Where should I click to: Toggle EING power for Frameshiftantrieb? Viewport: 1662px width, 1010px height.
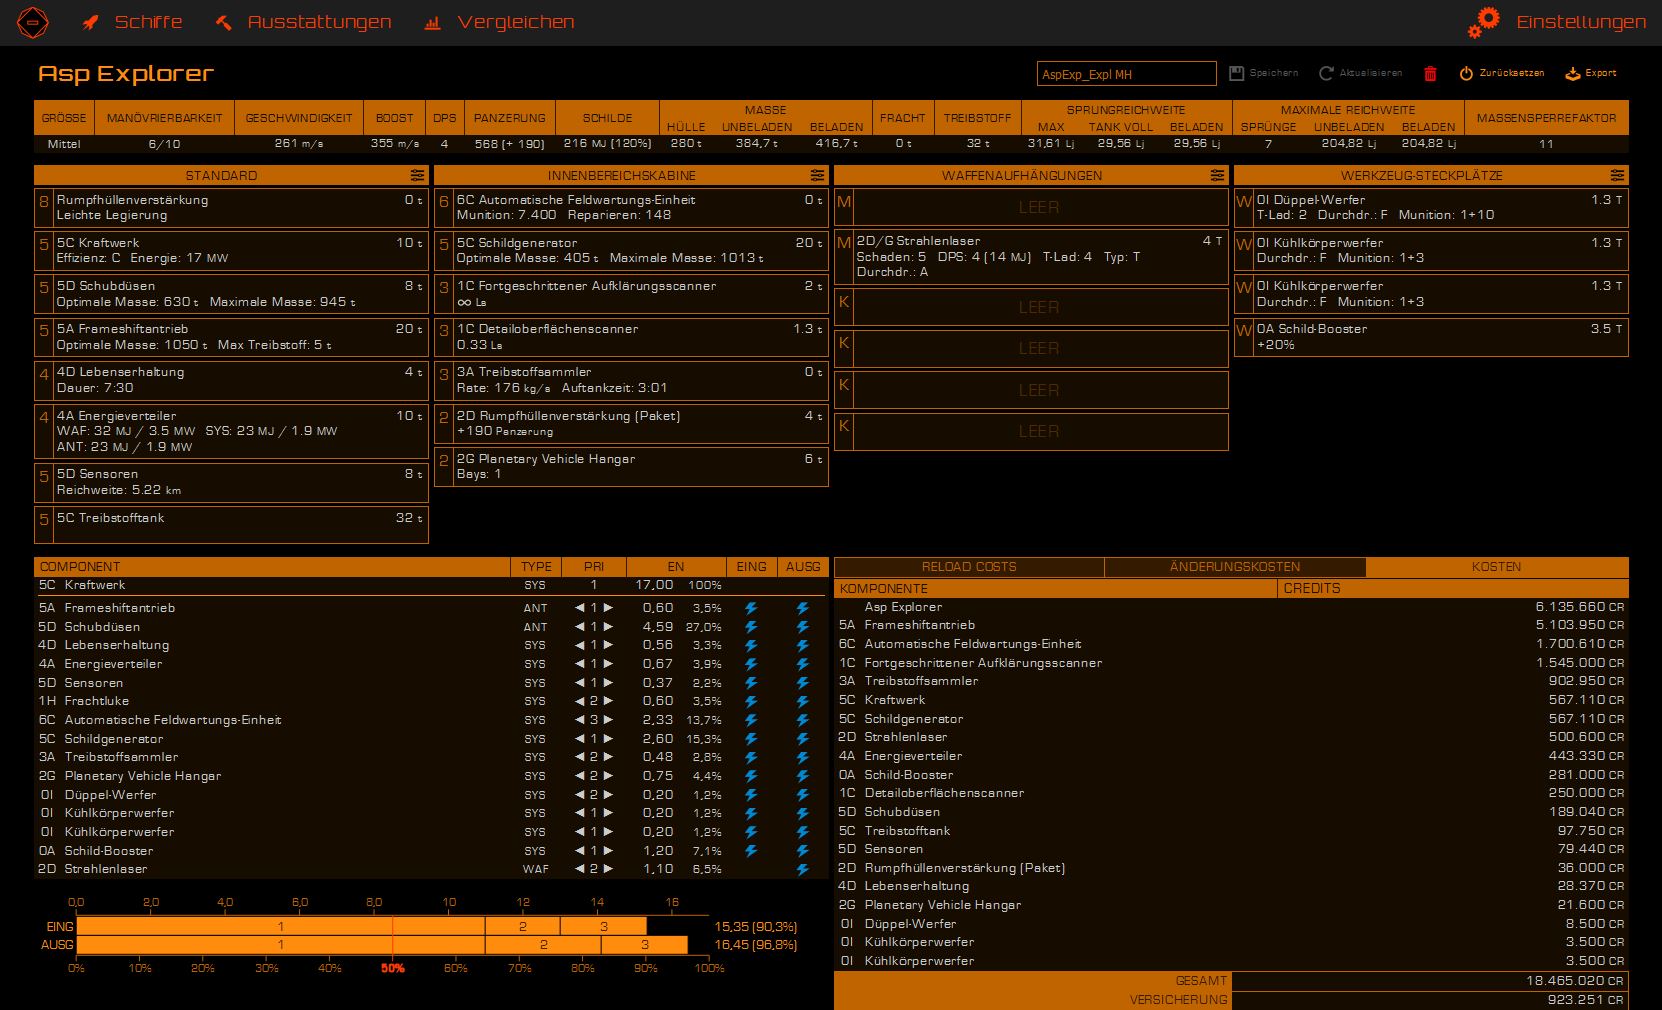751,608
